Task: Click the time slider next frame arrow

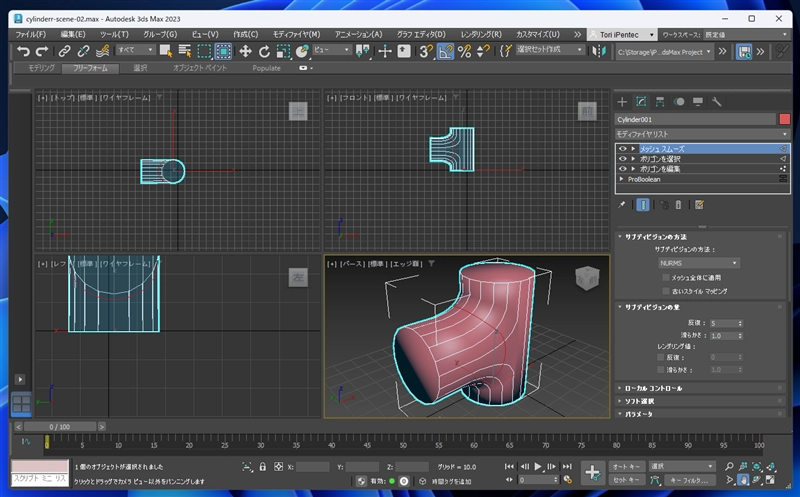Action: pyautogui.click(x=102, y=427)
